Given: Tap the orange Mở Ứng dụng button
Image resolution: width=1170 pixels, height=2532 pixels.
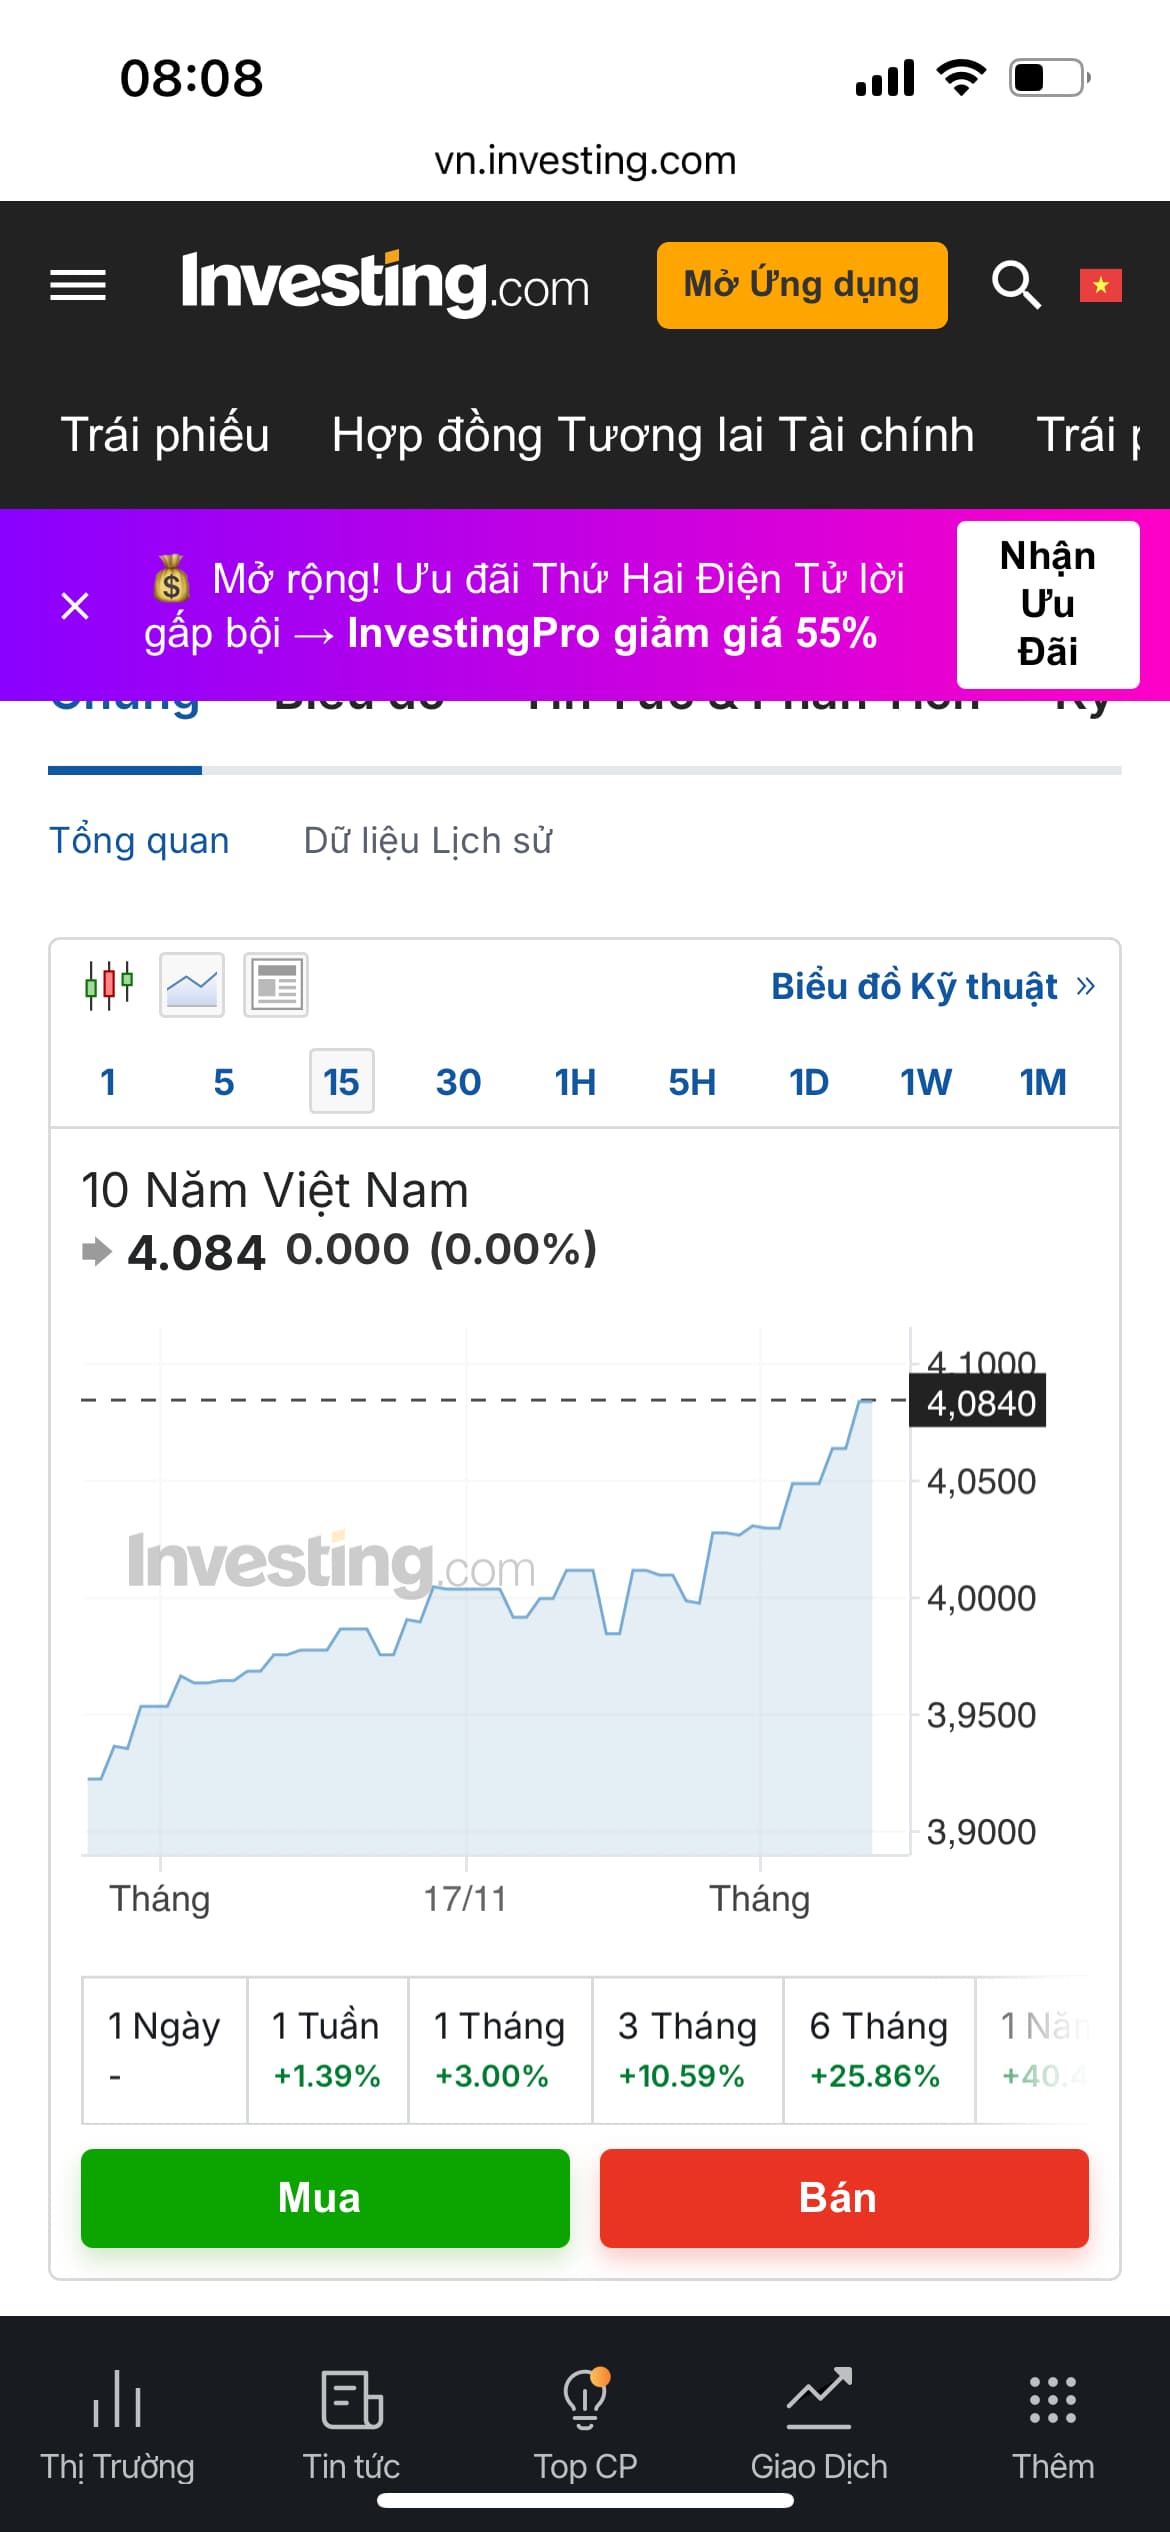Looking at the screenshot, I should (x=801, y=285).
